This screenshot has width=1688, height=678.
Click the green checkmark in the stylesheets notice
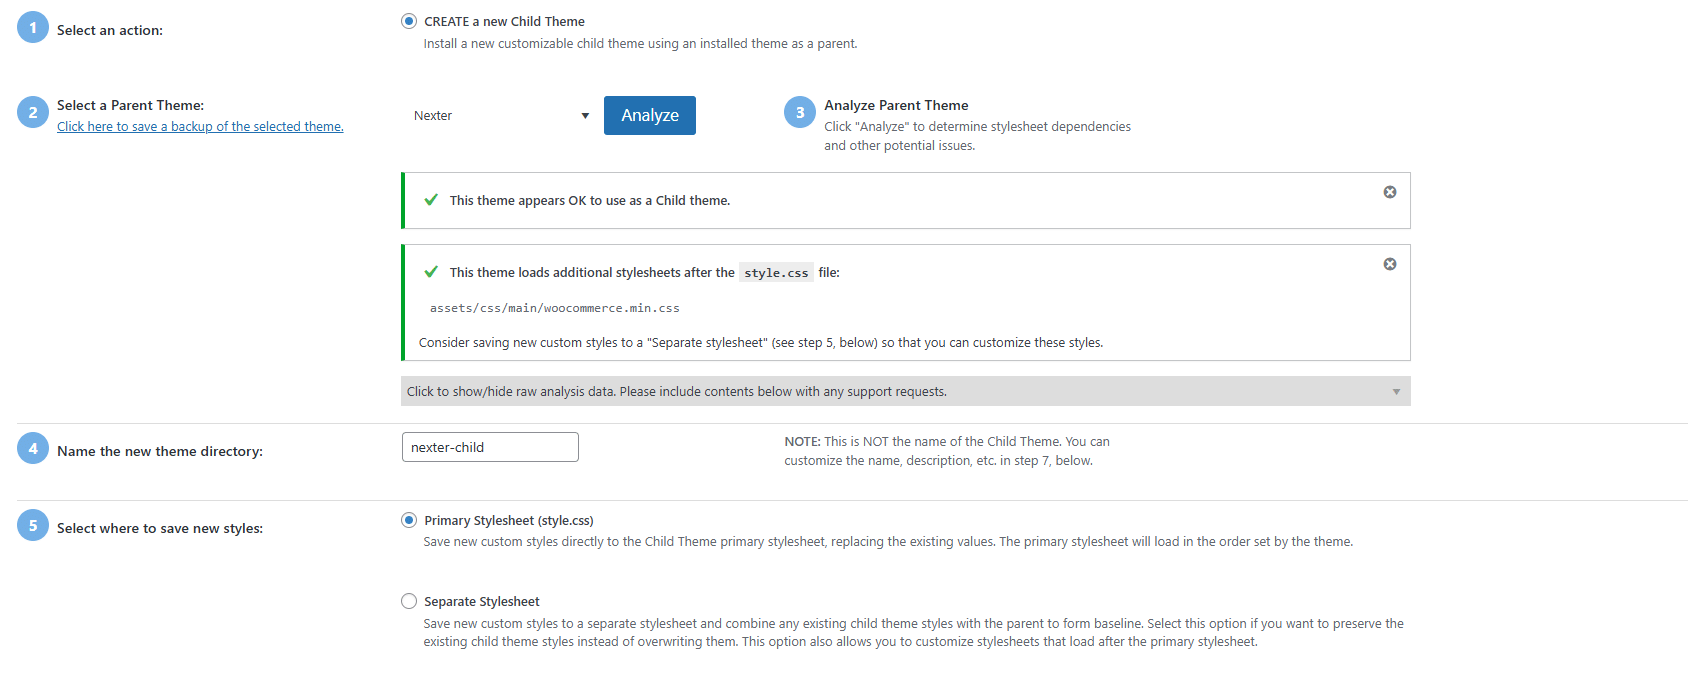point(430,271)
